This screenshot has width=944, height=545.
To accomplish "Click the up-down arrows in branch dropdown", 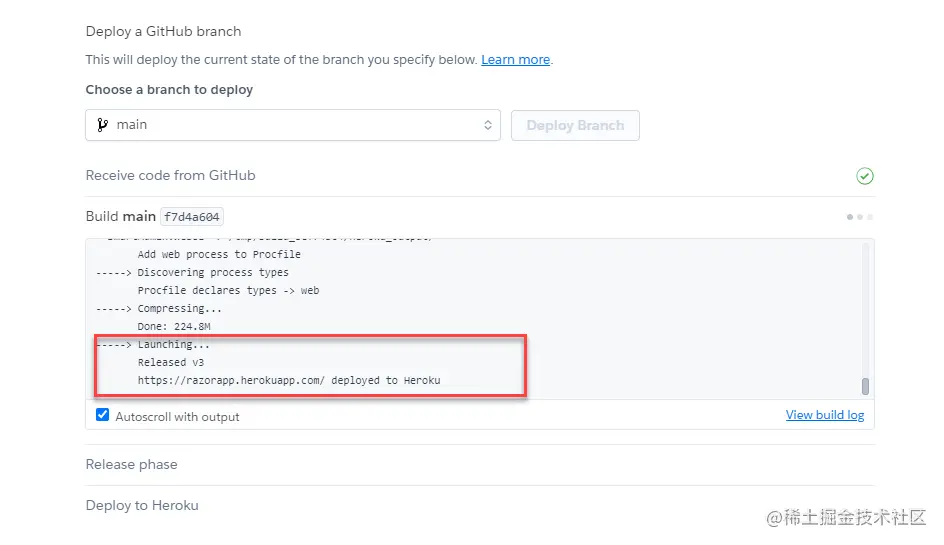I will point(488,125).
